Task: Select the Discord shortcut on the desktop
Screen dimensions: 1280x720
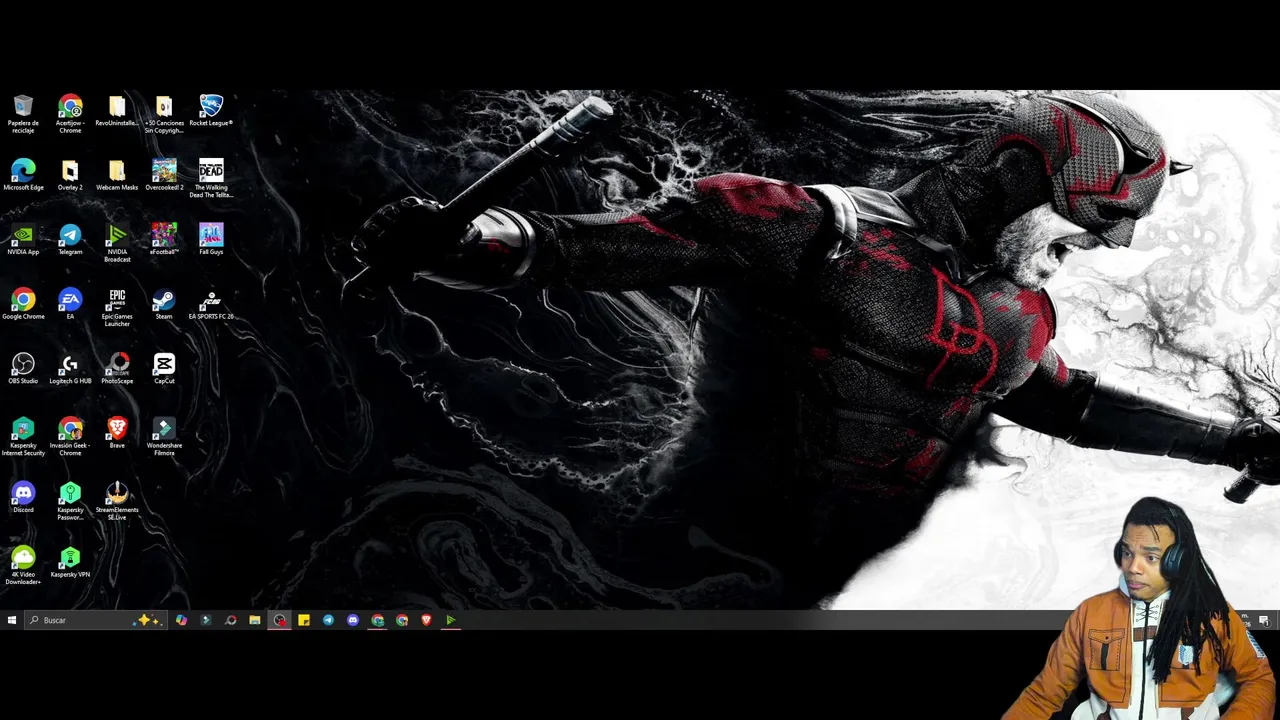Action: click(23, 498)
